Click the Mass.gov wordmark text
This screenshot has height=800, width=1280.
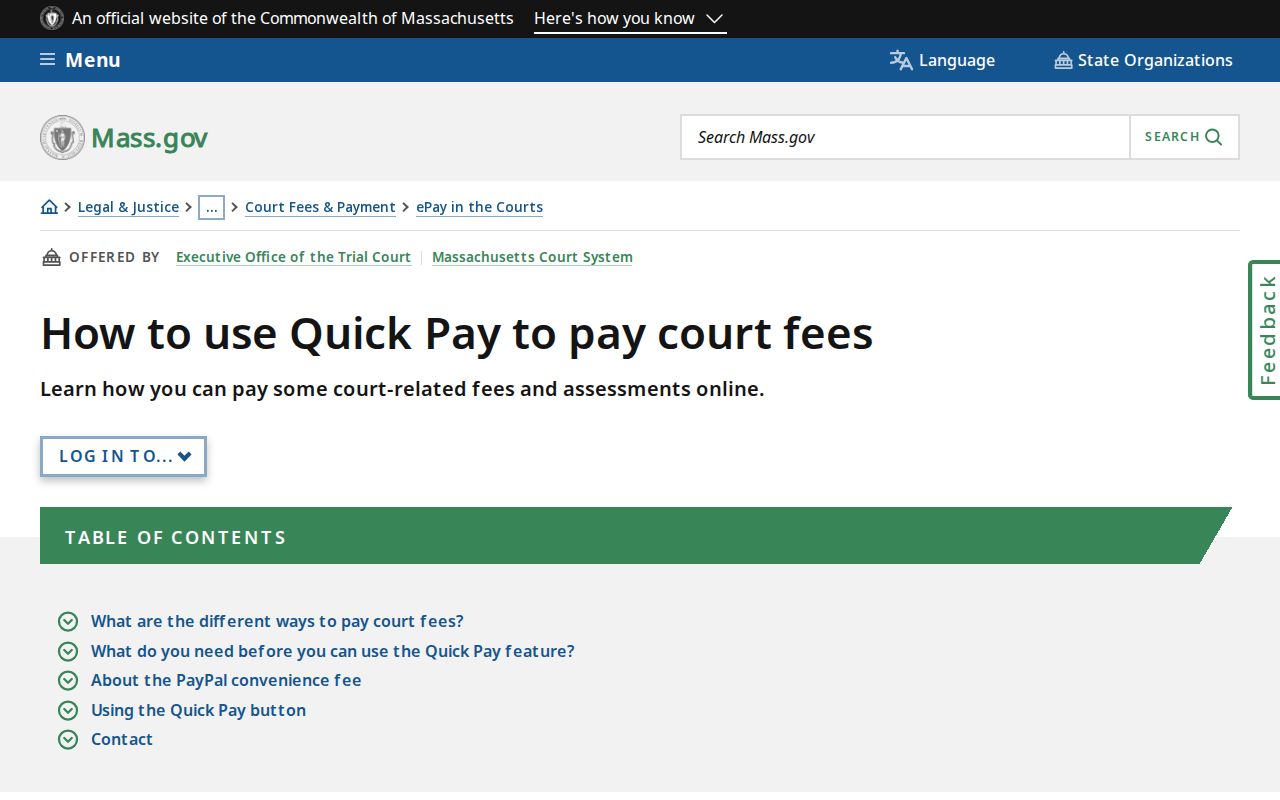tap(149, 138)
